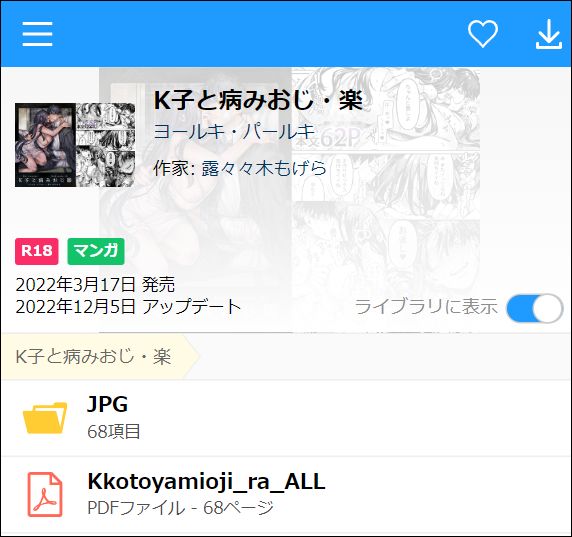Open the hamburger menu
572x537 pixels.
coord(37,34)
